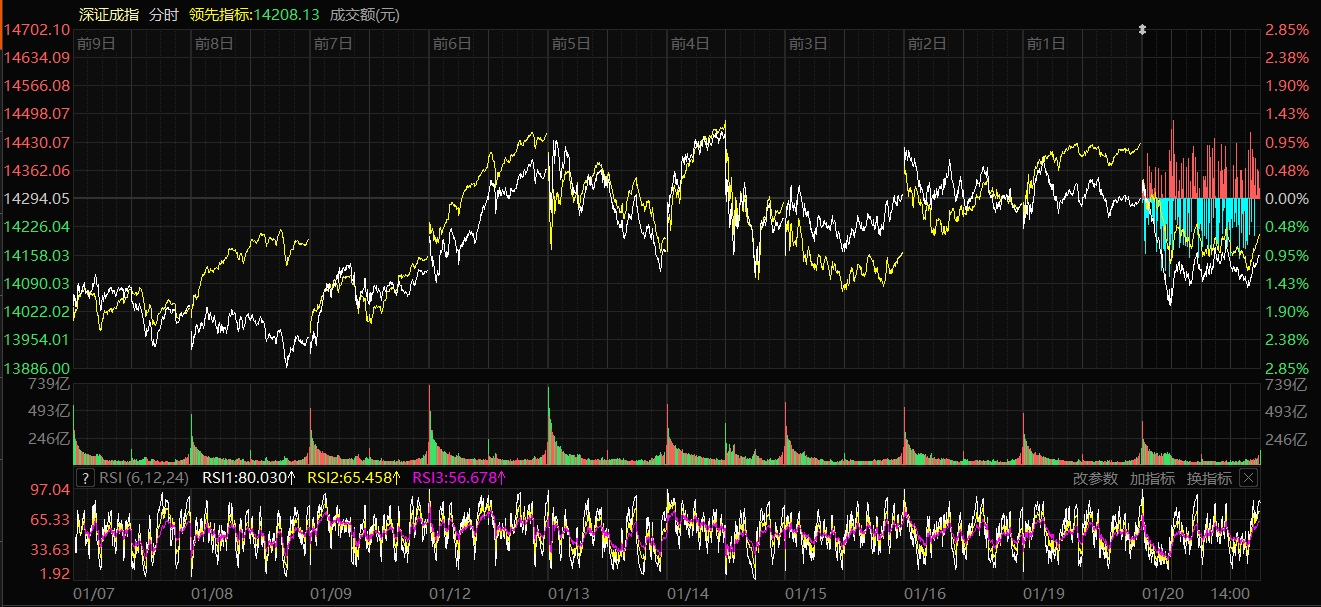Click 加指标 to add an indicator

pyautogui.click(x=1152, y=478)
